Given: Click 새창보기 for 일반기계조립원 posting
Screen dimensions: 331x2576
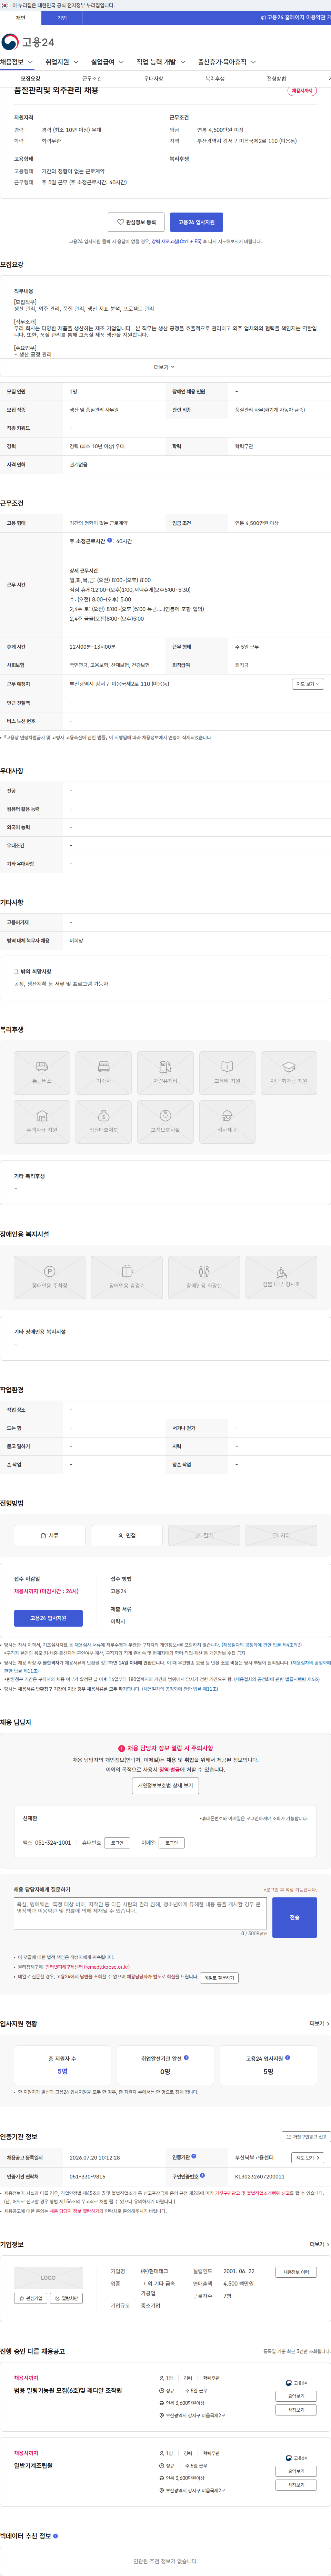Looking at the screenshot, I should pyautogui.click(x=296, y=2485).
